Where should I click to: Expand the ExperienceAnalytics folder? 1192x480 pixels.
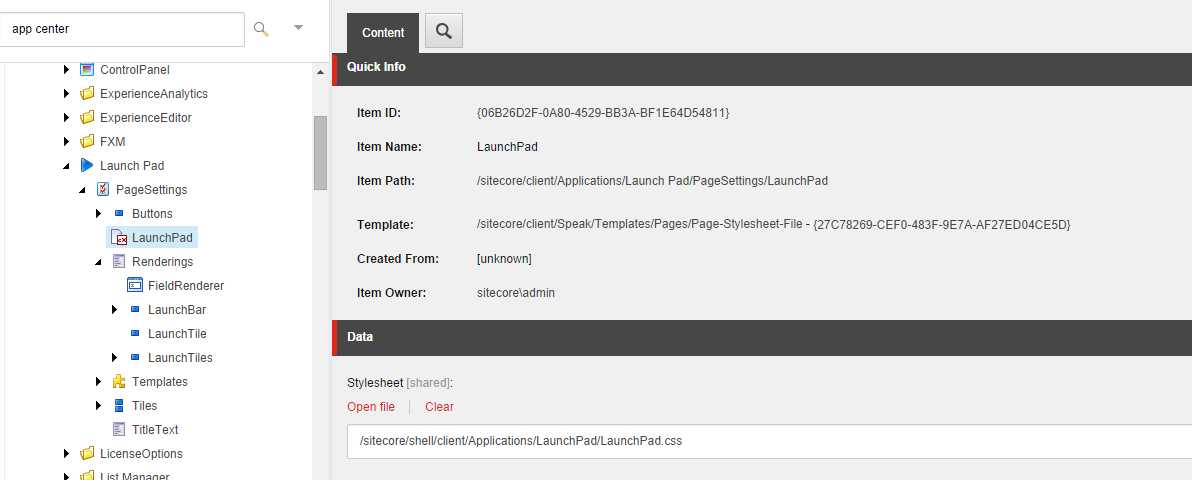tap(67, 94)
